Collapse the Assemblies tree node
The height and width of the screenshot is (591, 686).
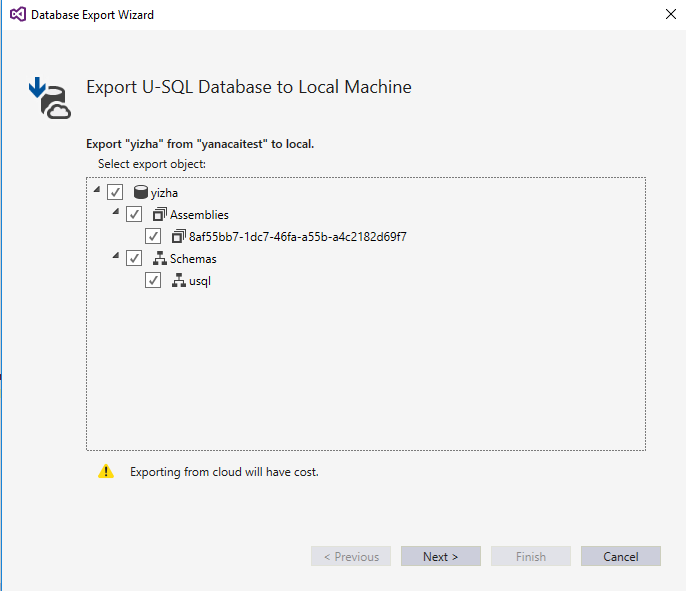[116, 211]
